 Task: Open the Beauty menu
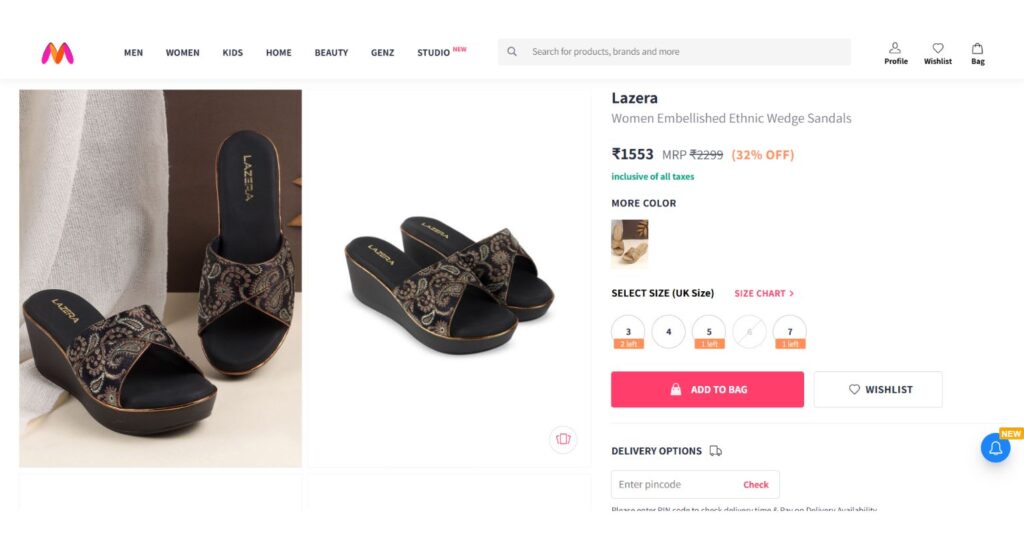click(x=331, y=53)
